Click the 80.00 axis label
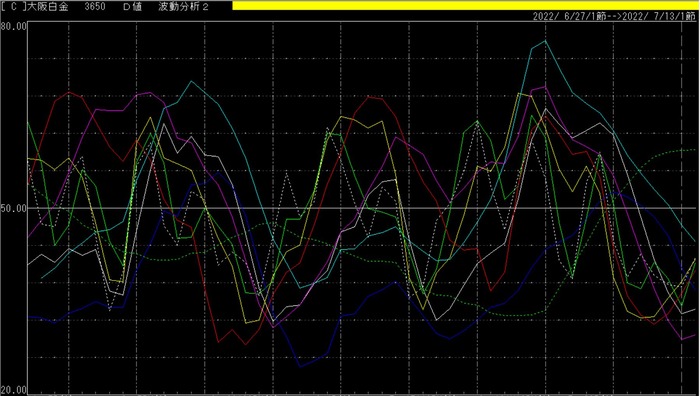The height and width of the screenshot is (396, 700). click(x=14, y=26)
